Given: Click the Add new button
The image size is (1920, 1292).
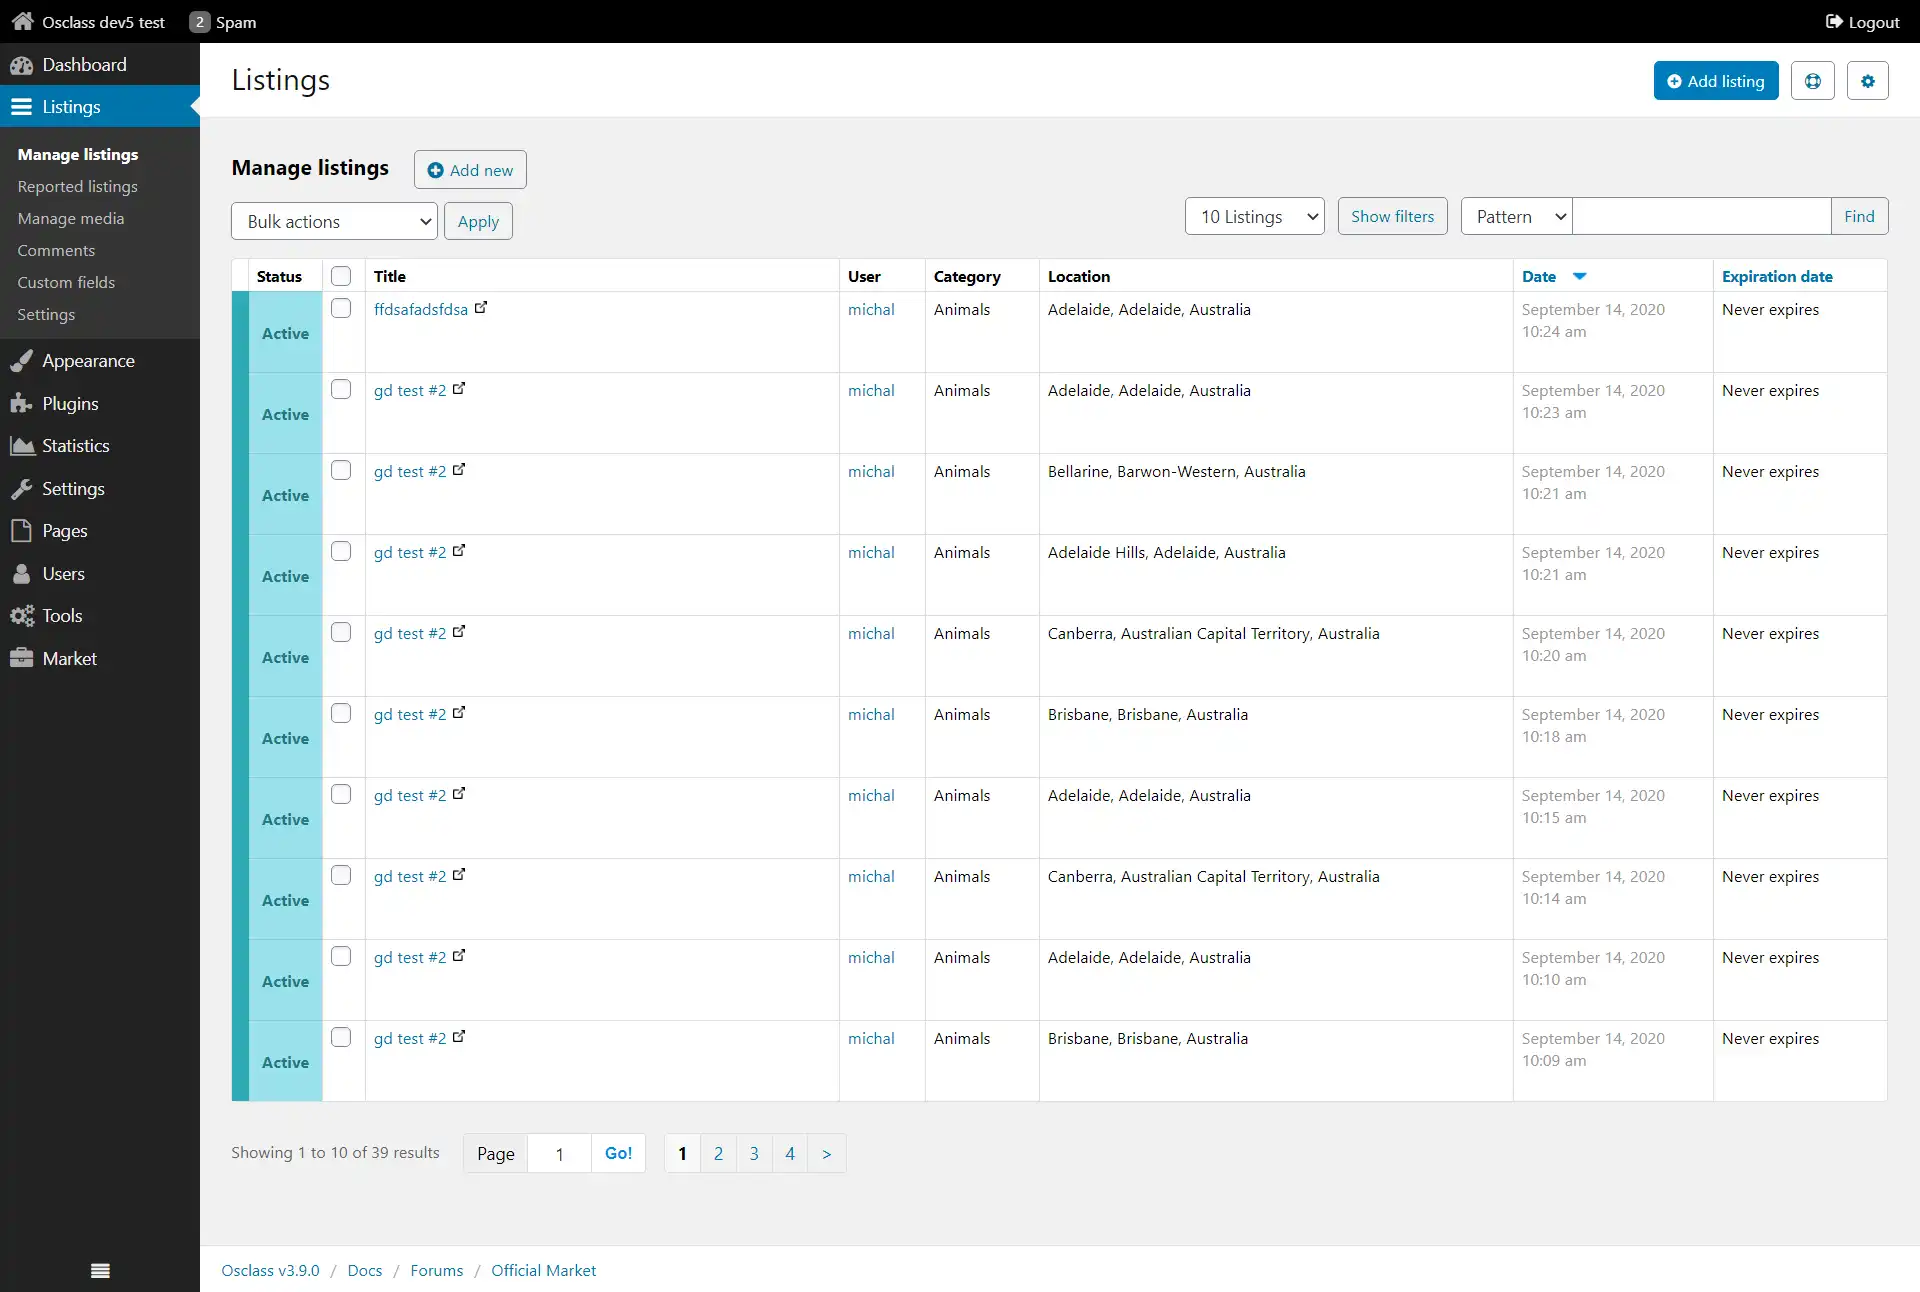Looking at the screenshot, I should [470, 170].
